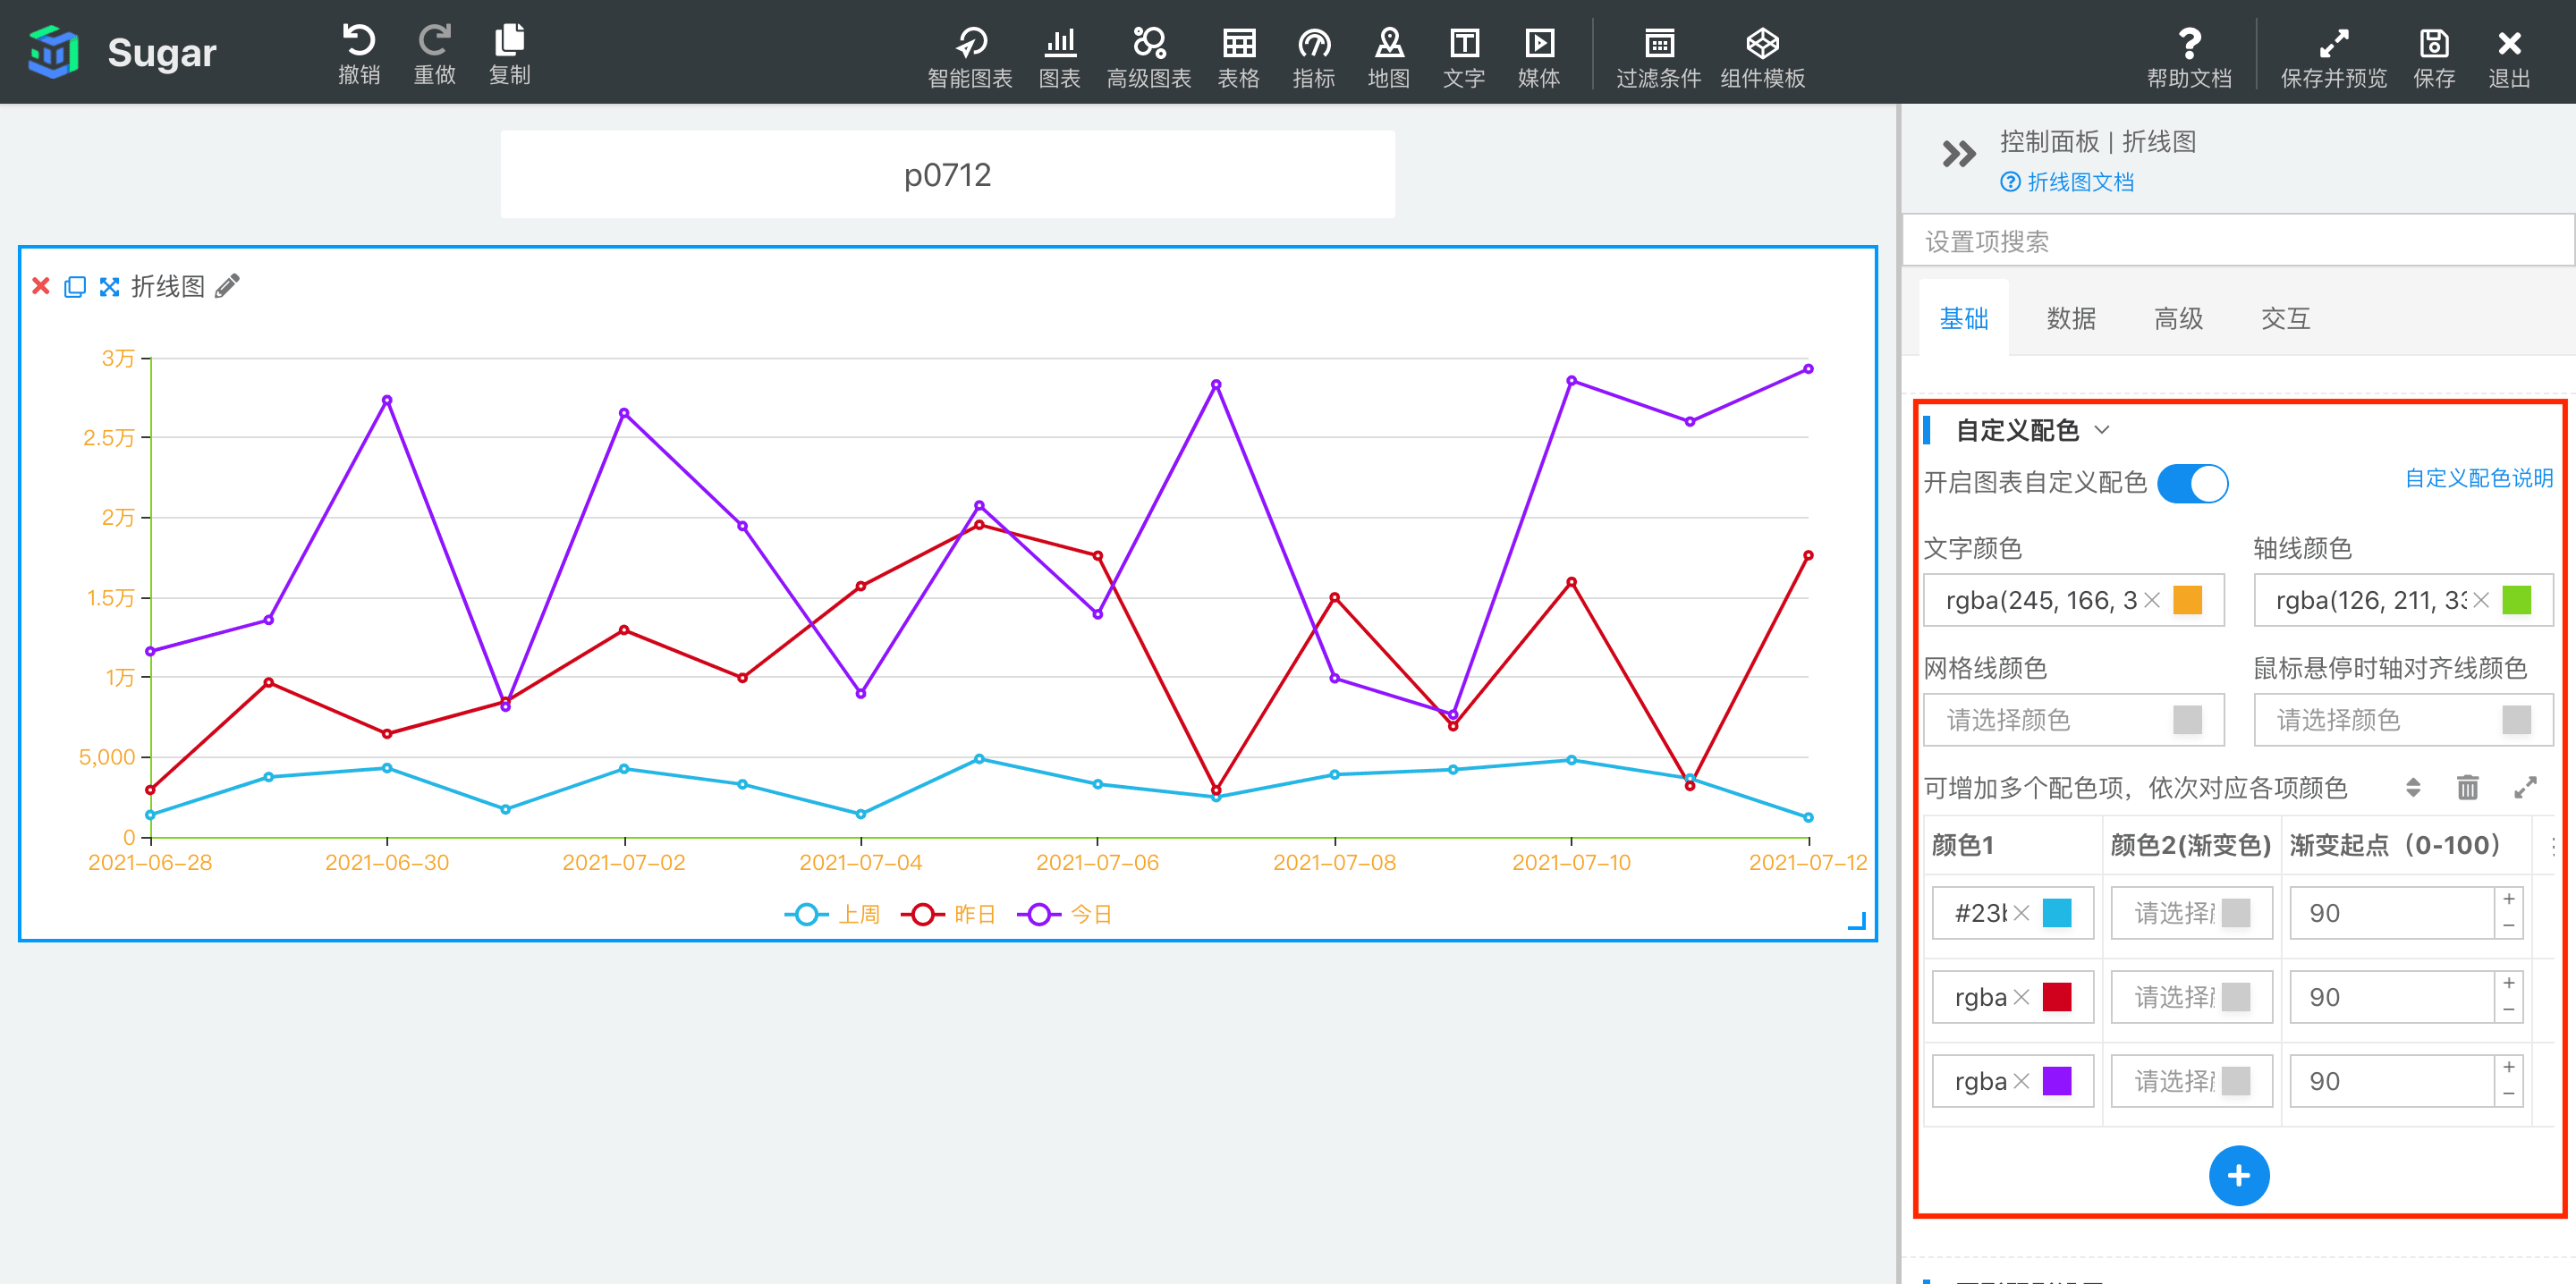Open the 高级 settings tab
The height and width of the screenshot is (1284, 2576).
point(2178,319)
